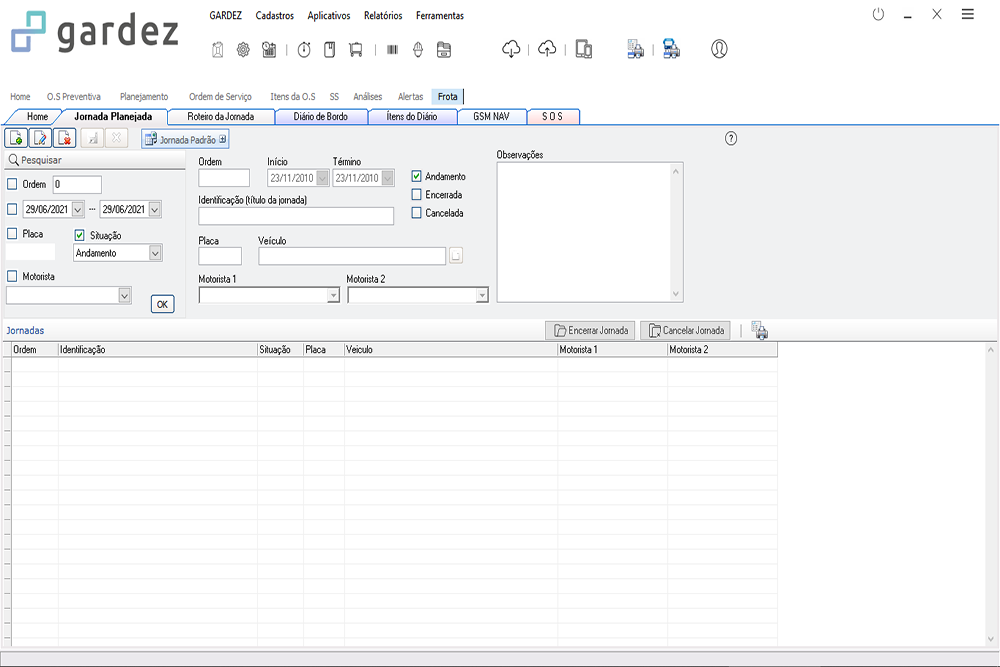Expand the Motorista search dropdown
This screenshot has width=1000, height=667.
click(x=124, y=295)
